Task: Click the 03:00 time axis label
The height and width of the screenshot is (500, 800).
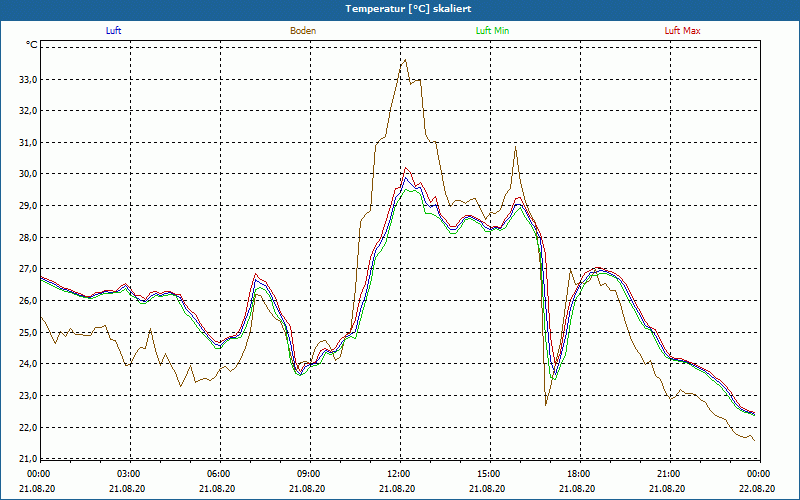Action: tap(130, 474)
